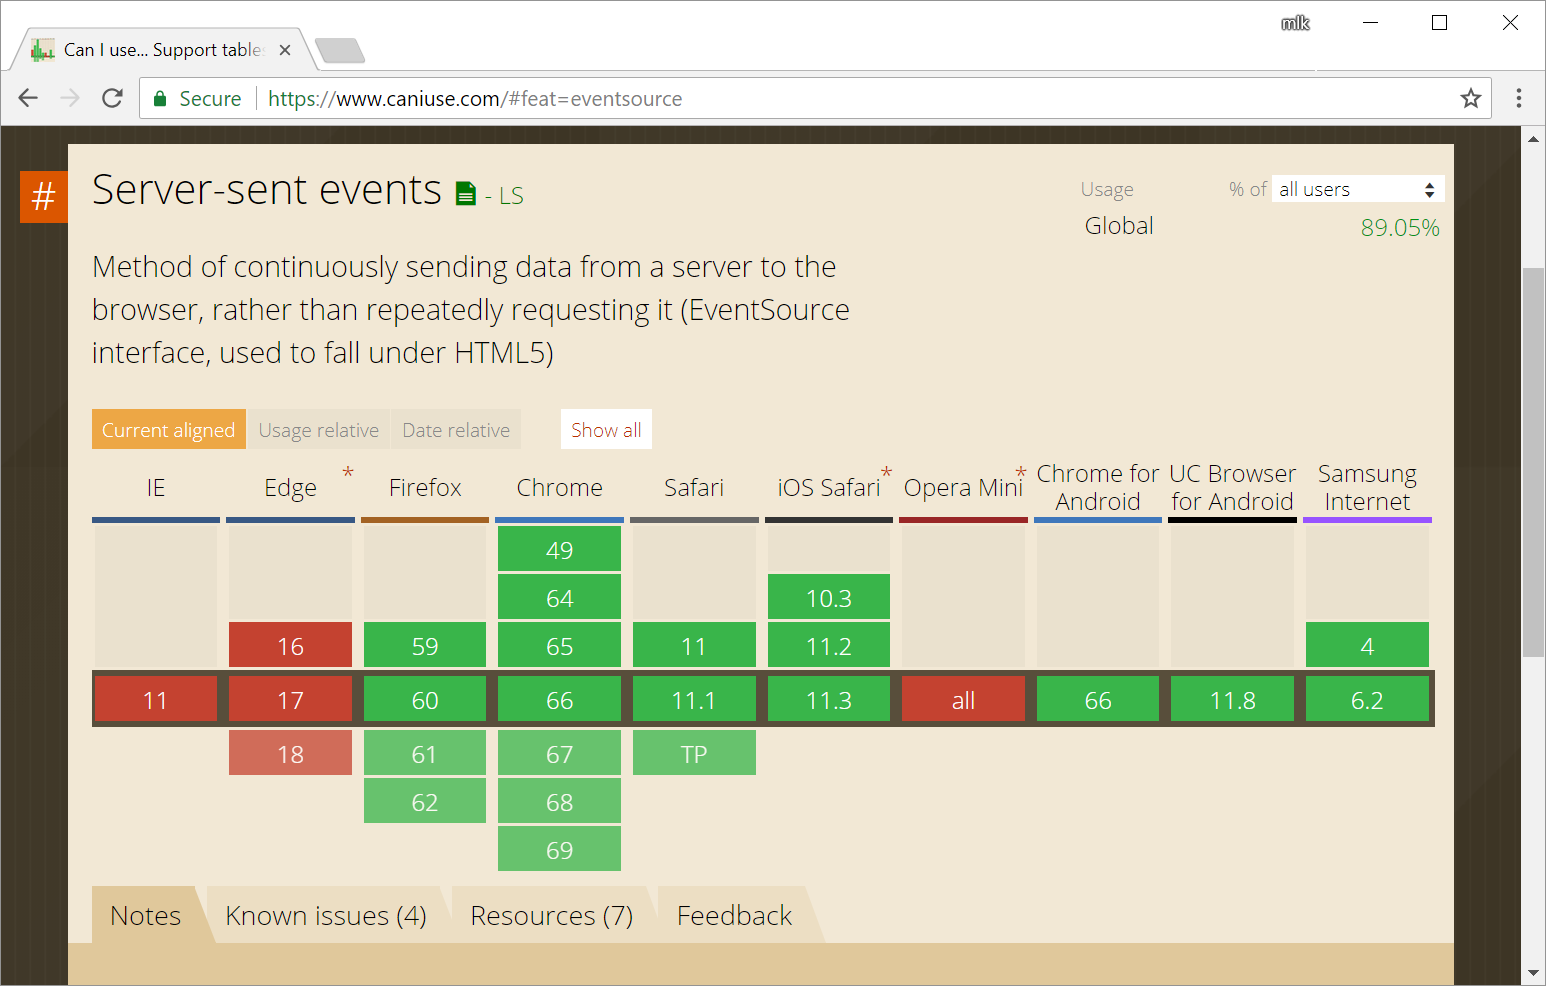
Task: Click the Chrome for Android column header
Action: 1098,487
